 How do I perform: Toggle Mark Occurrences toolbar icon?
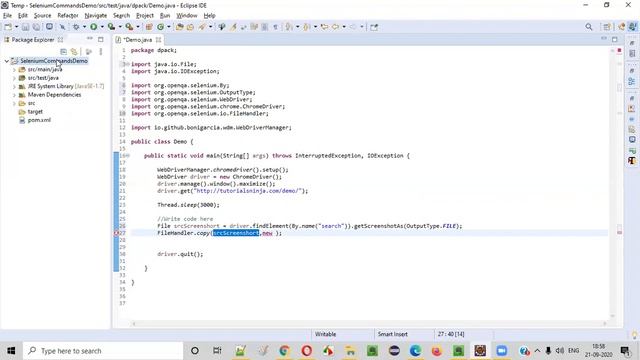(x=233, y=27)
